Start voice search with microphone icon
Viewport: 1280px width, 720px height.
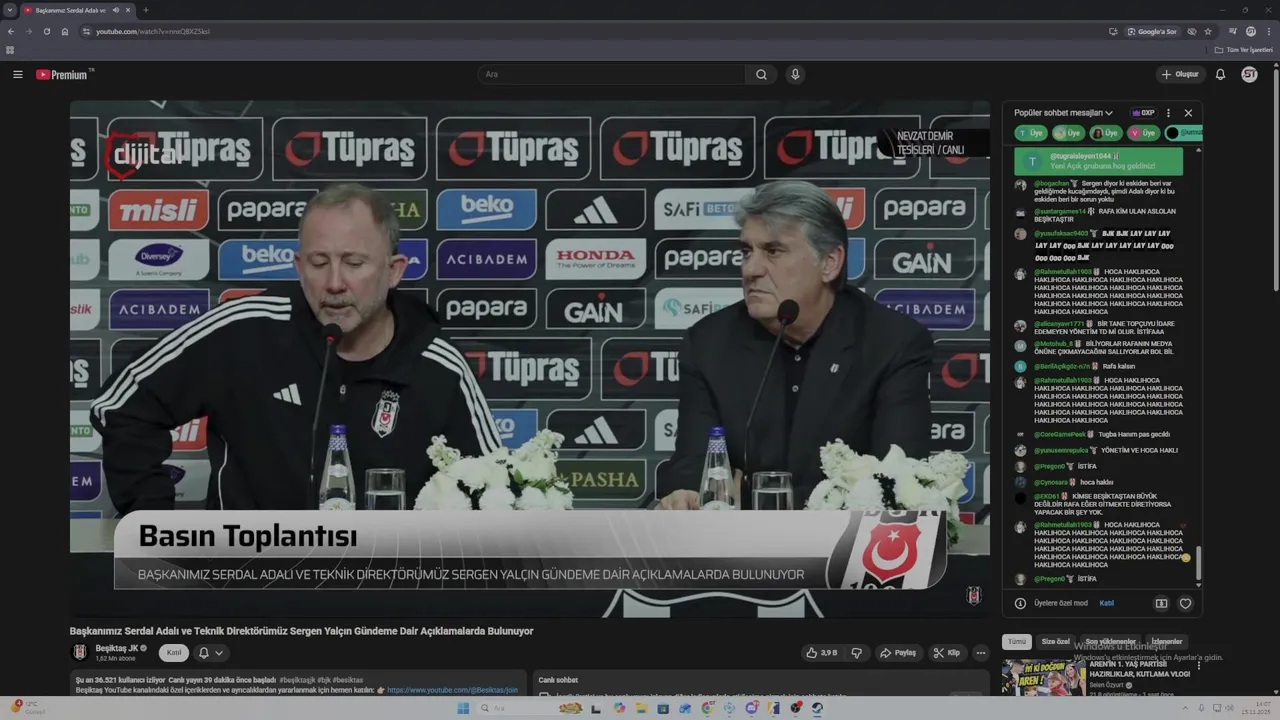795,74
